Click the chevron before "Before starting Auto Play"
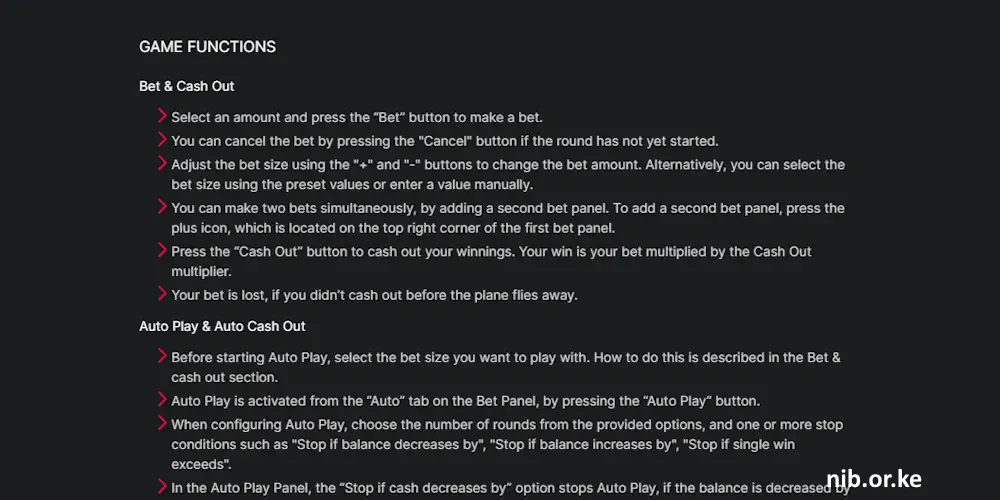The image size is (1000, 500). [x=162, y=356]
